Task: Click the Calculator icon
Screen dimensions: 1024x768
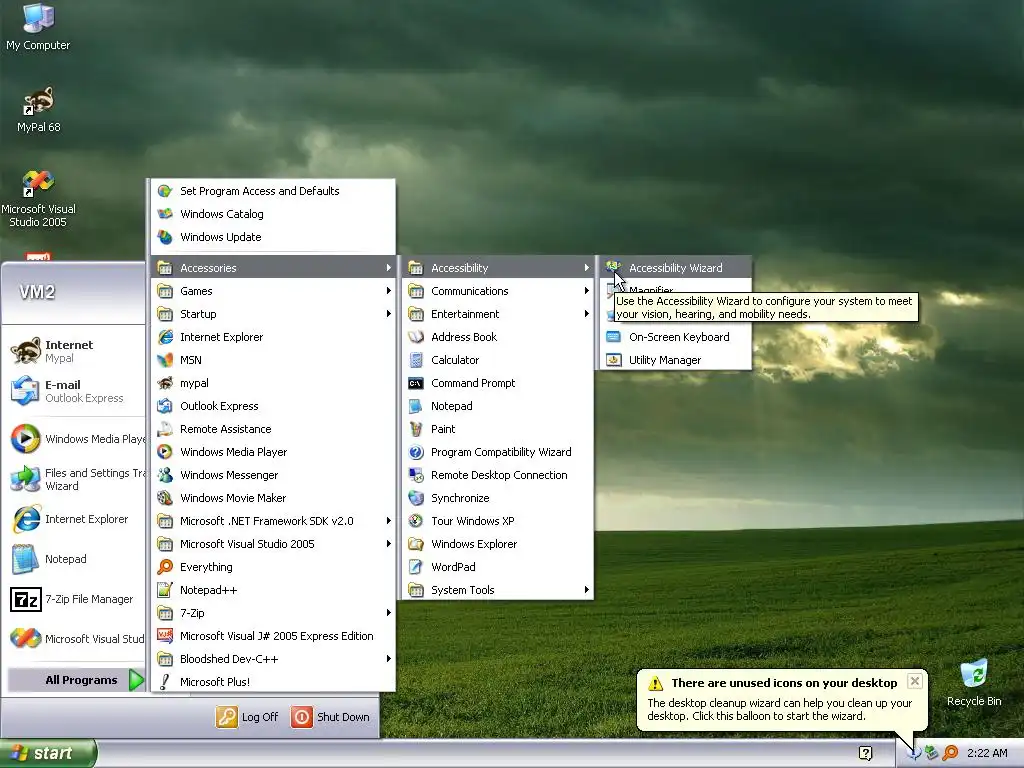Action: coord(416,360)
